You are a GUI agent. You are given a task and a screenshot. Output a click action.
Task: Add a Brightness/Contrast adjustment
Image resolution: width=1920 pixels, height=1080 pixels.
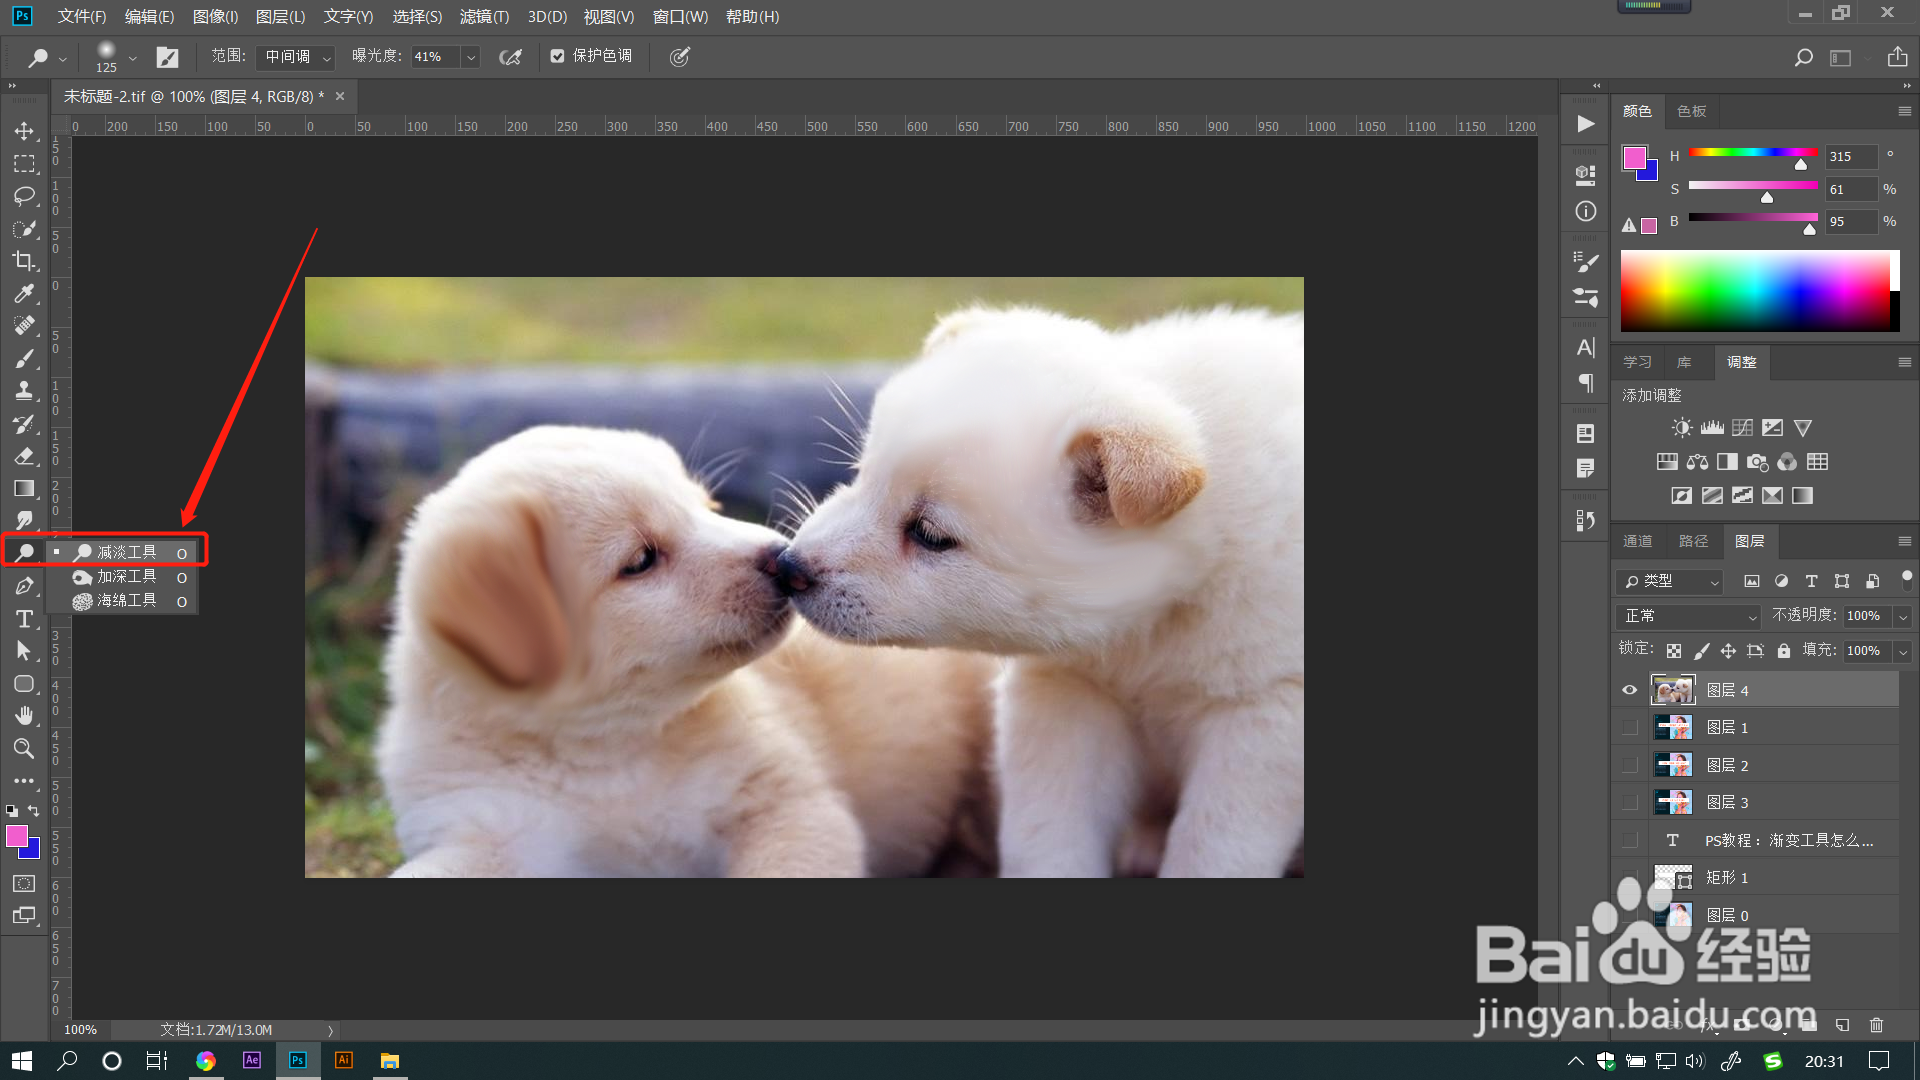pos(1682,428)
